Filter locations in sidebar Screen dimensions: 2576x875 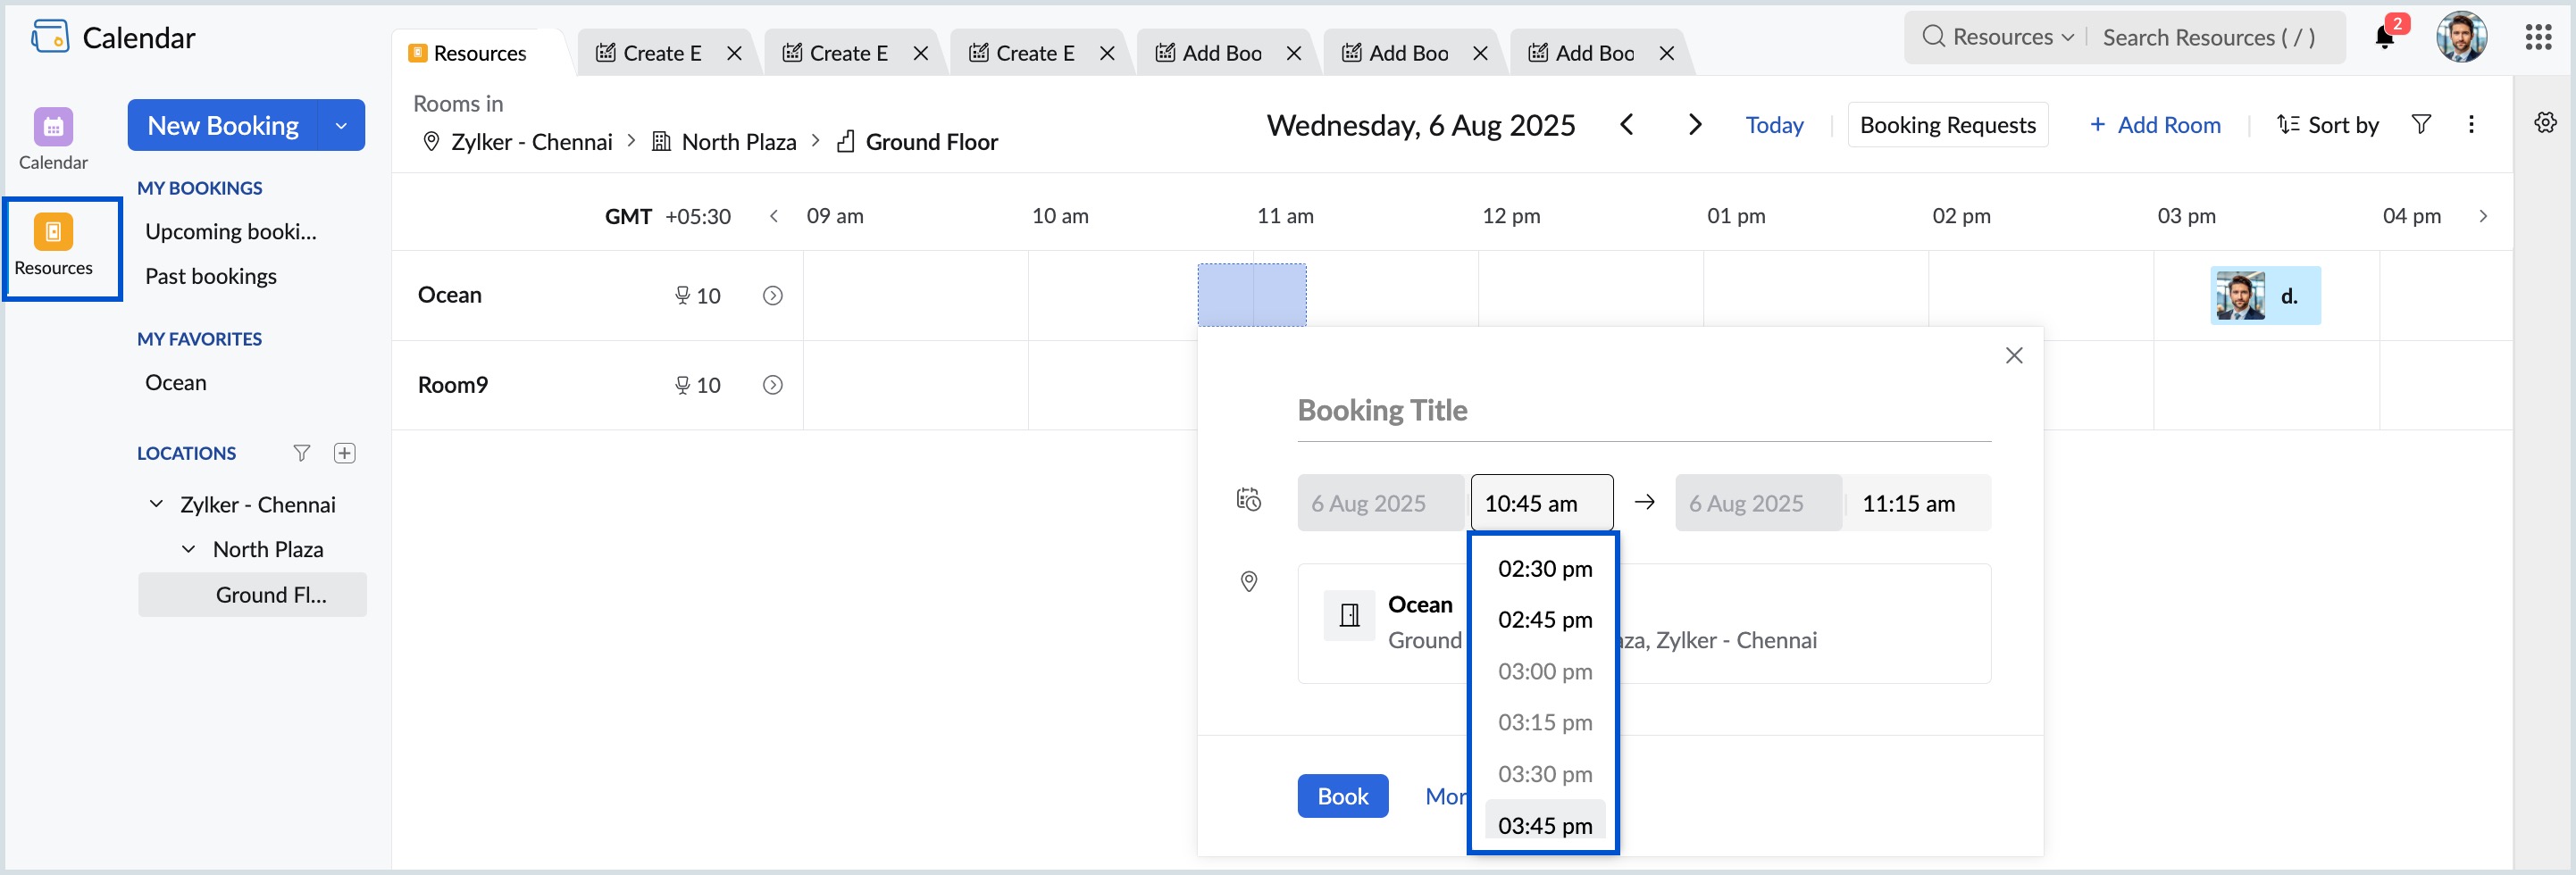tap(301, 453)
